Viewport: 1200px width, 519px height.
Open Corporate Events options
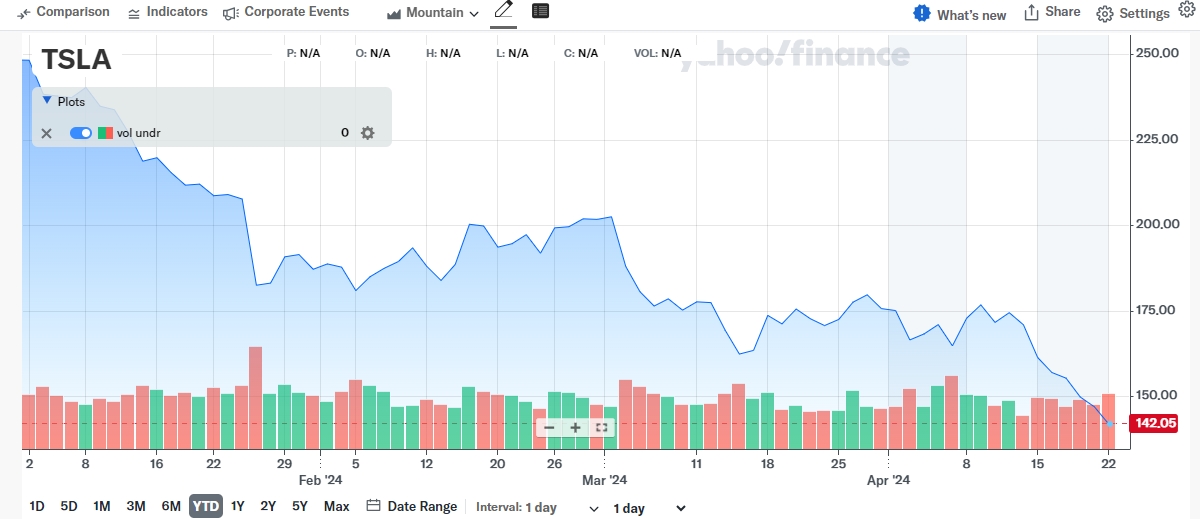point(286,12)
